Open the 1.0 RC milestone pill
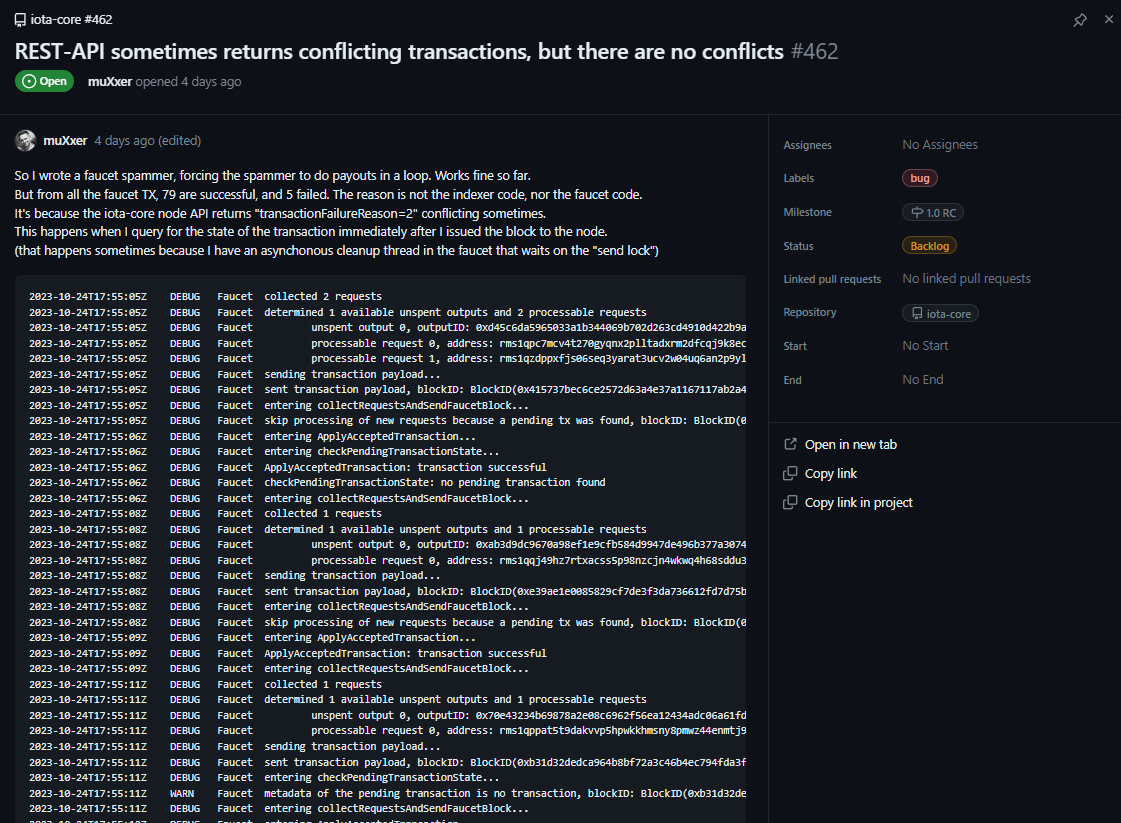1121x823 pixels. point(933,212)
